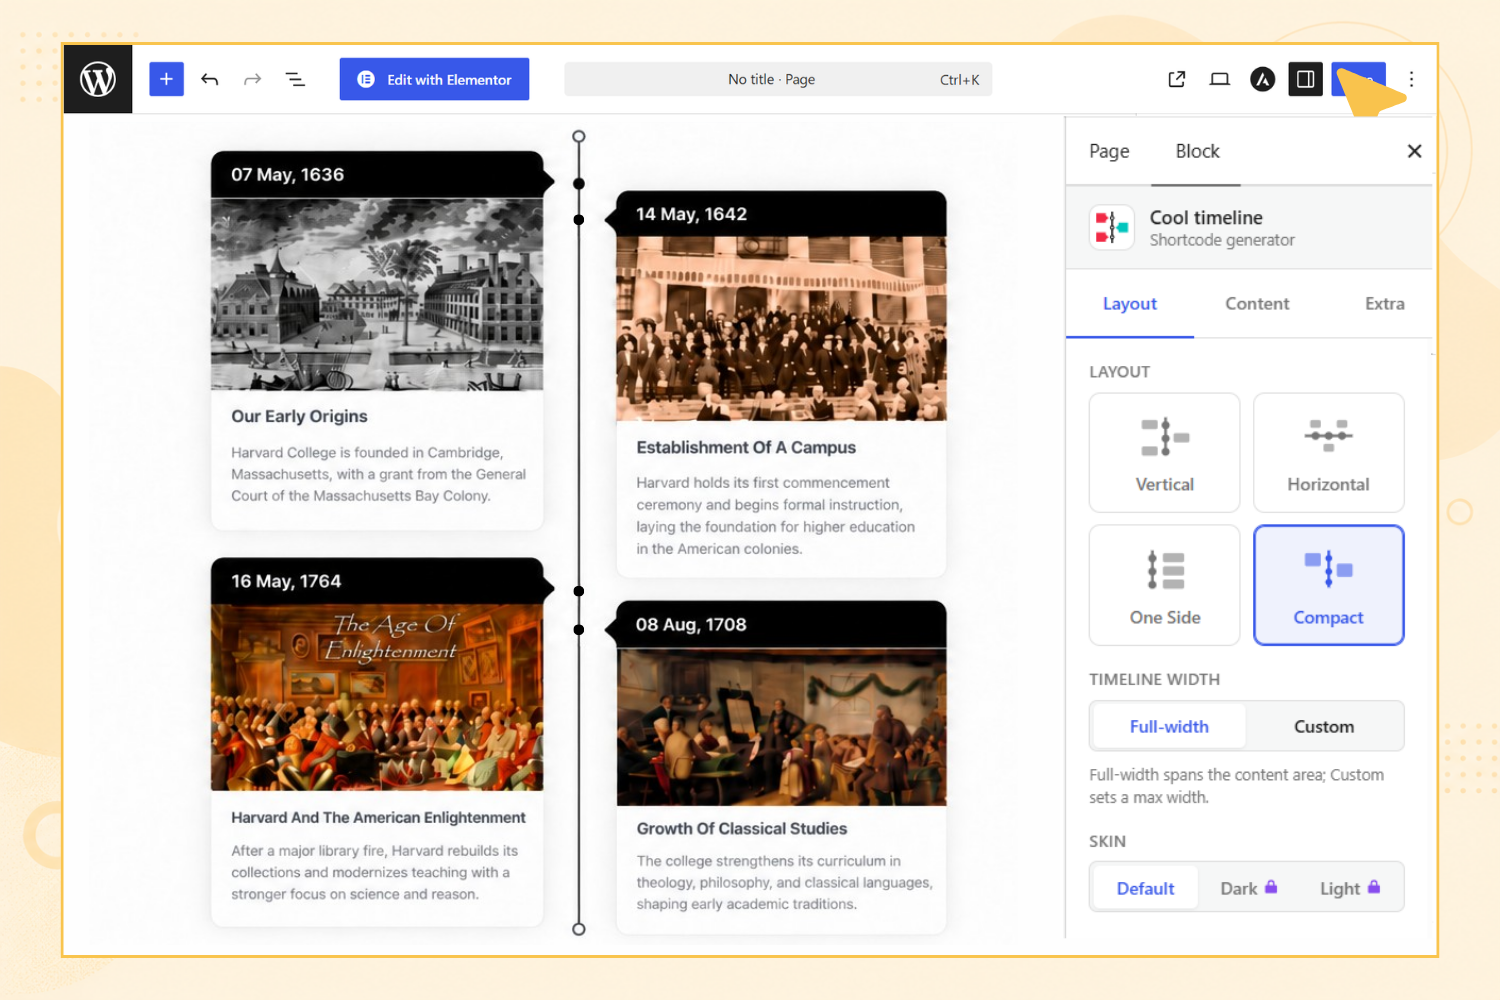Switch to the Block tab
This screenshot has width=1500, height=1000.
coord(1197,151)
